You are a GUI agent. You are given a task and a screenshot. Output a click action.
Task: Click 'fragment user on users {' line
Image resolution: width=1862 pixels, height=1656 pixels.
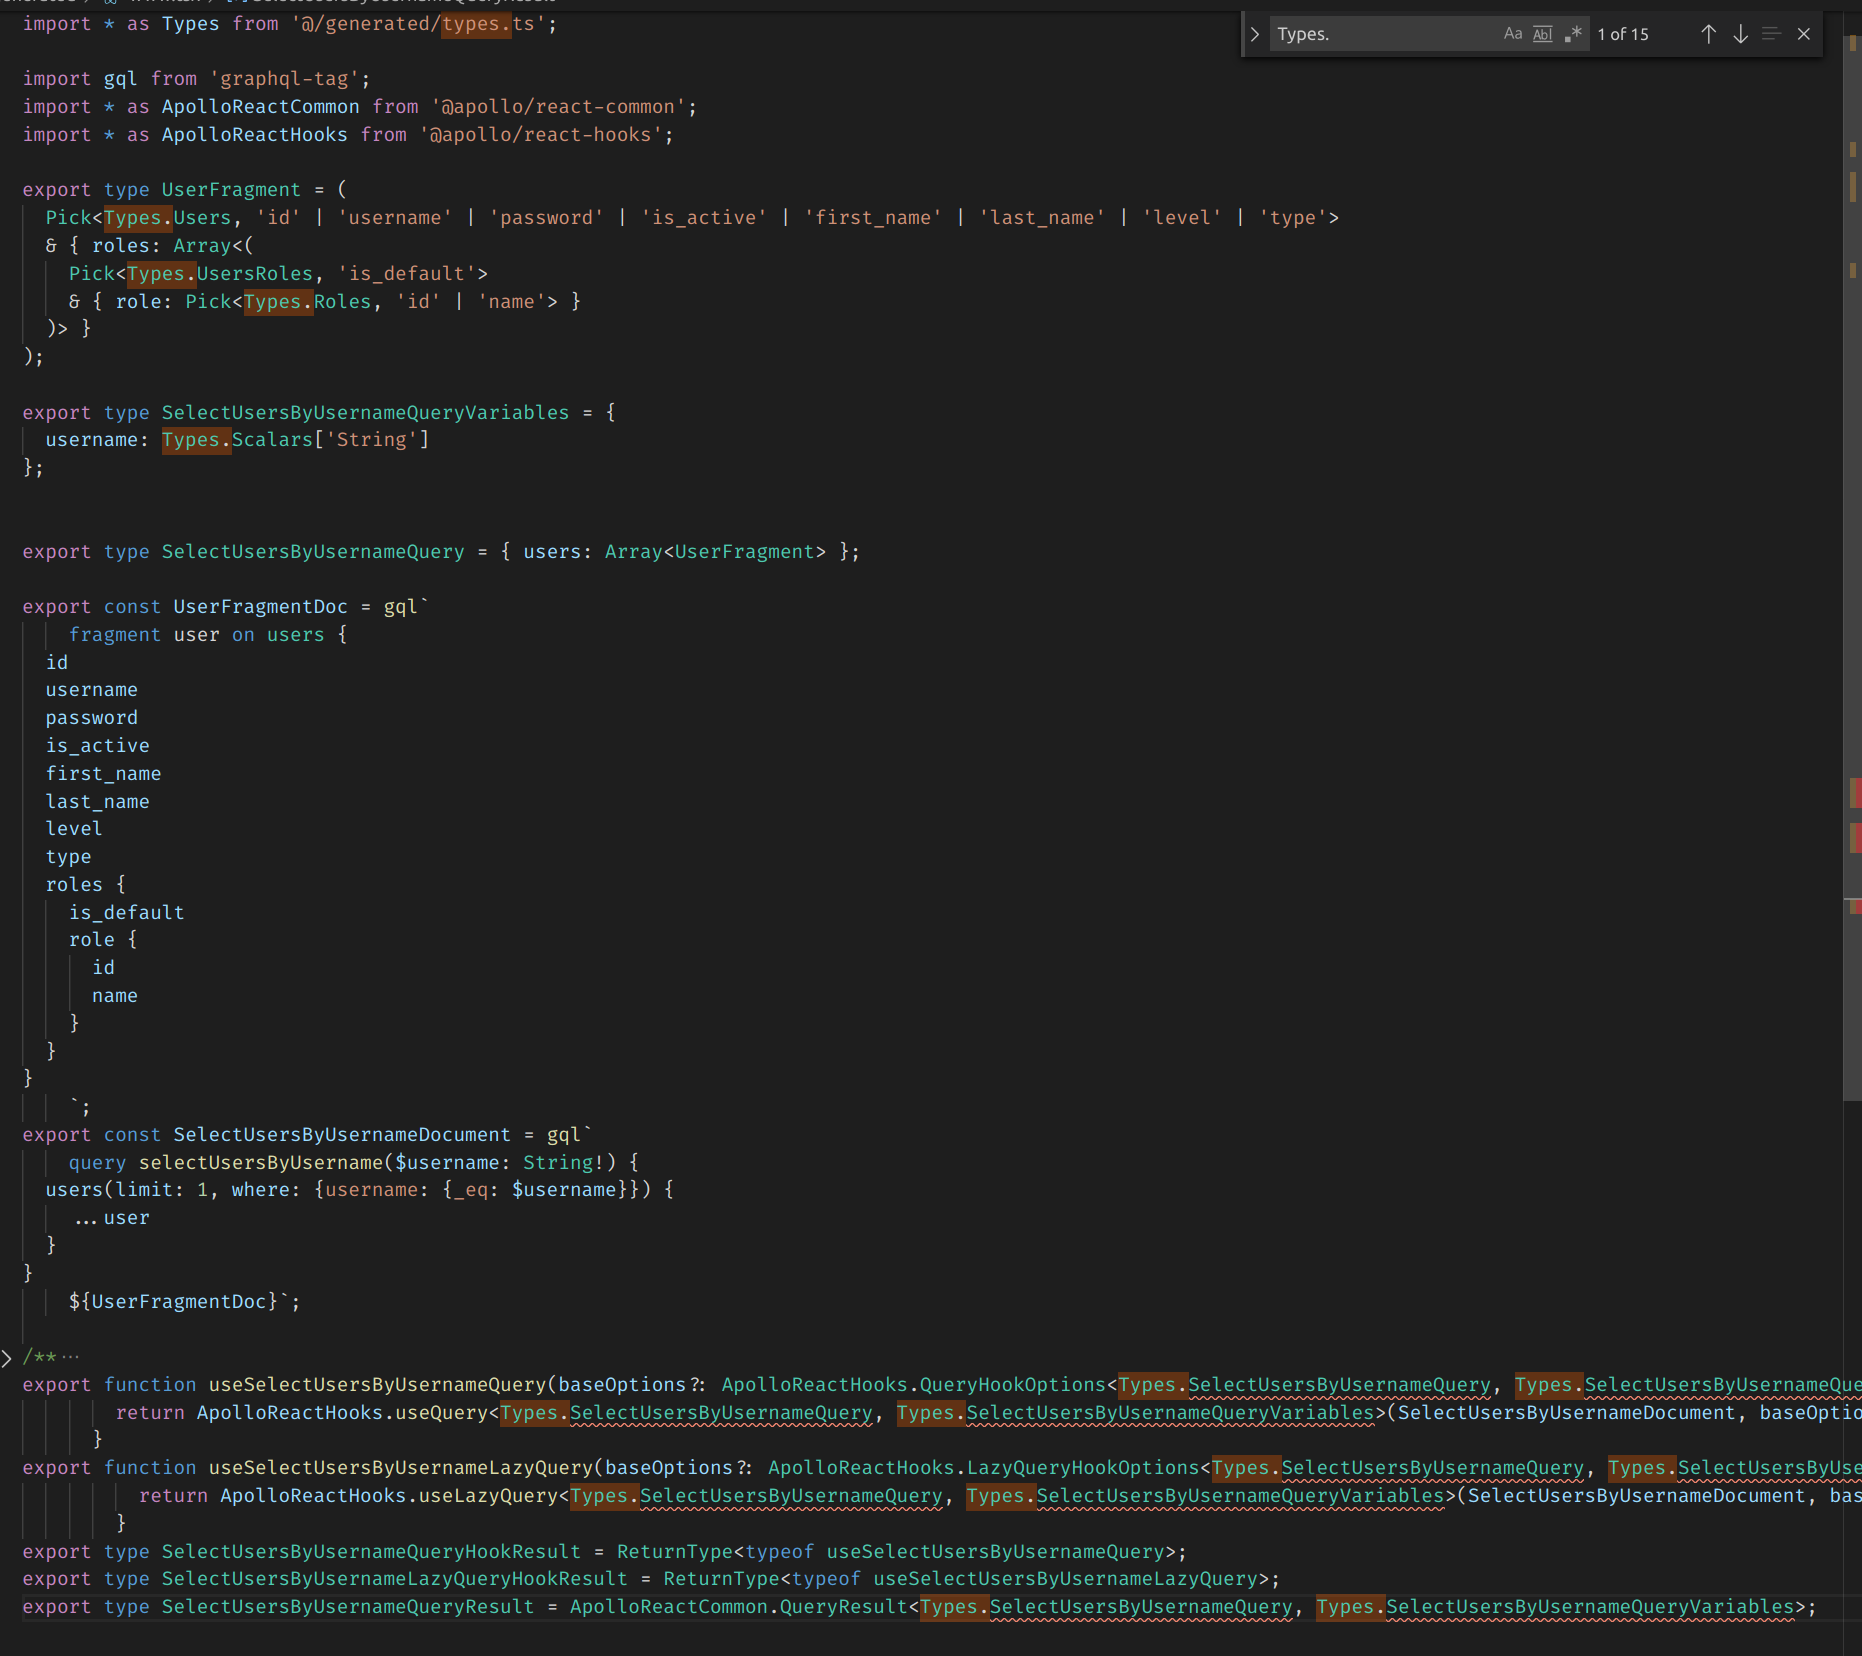[x=208, y=634]
